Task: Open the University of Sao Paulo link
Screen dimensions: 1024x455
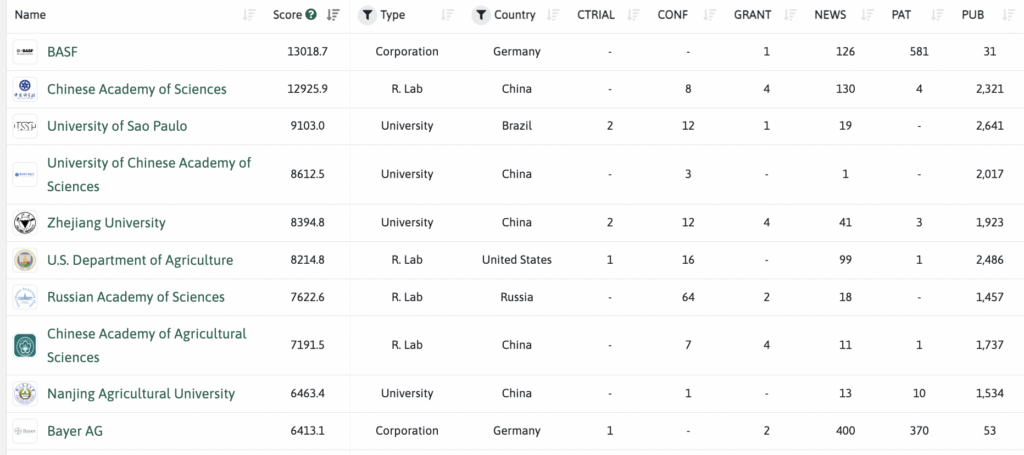Action: pyautogui.click(x=117, y=126)
